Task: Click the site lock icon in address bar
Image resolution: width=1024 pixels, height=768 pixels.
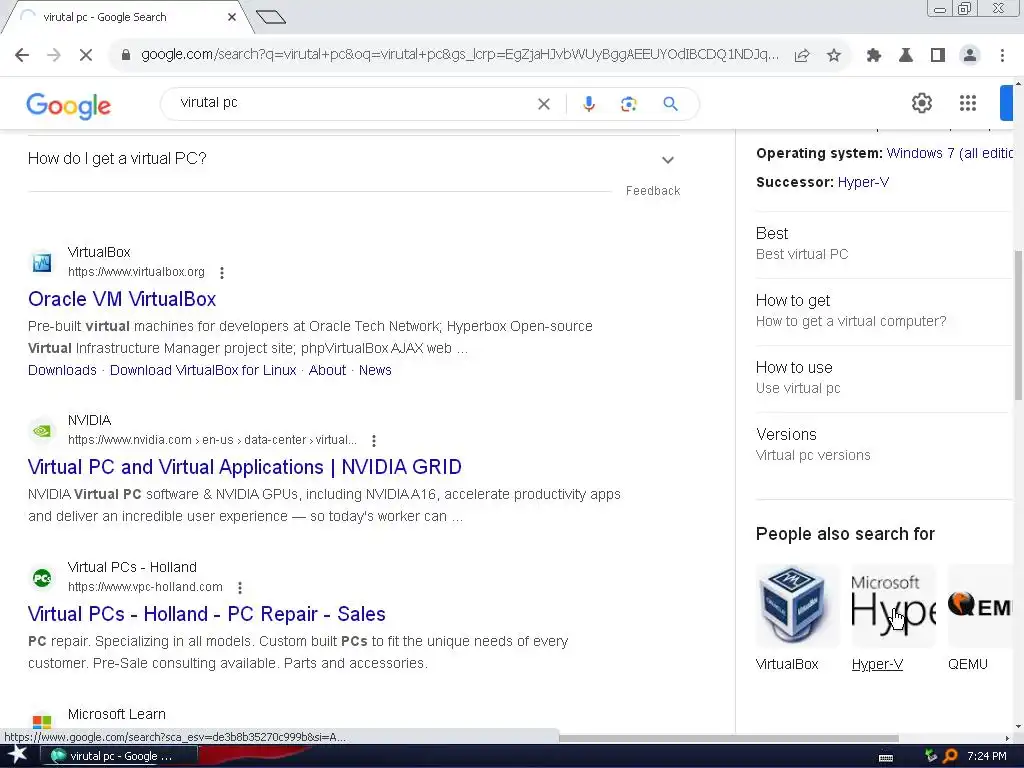Action: point(126,55)
